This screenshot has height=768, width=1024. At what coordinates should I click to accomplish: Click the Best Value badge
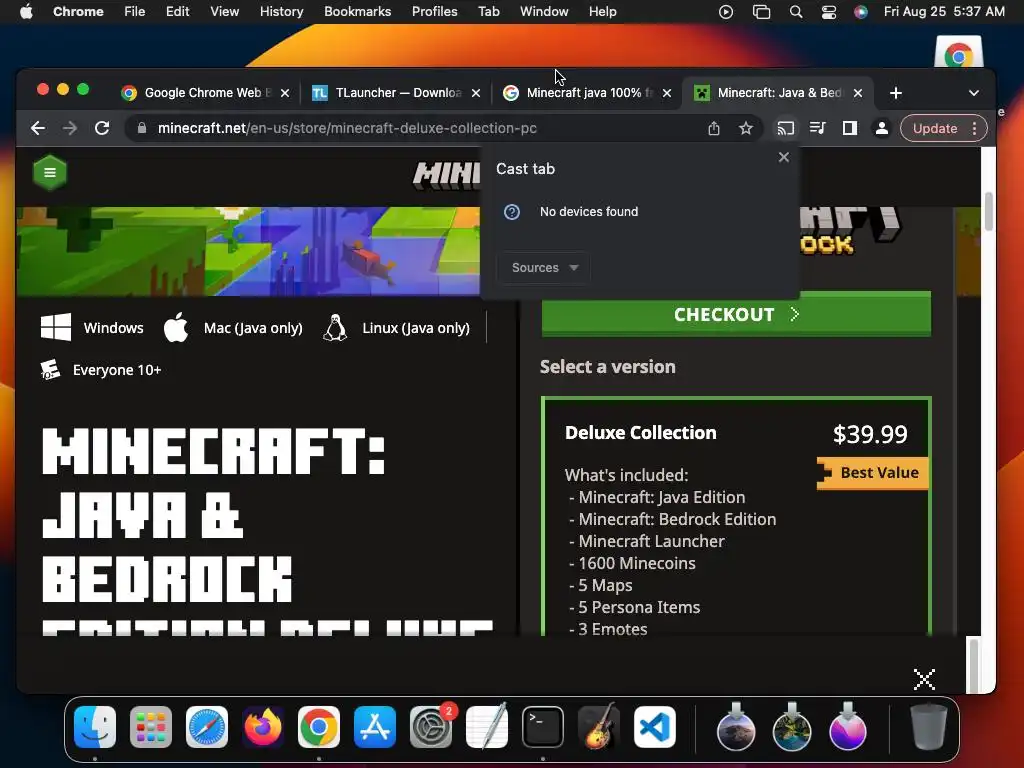pyautogui.click(x=873, y=473)
